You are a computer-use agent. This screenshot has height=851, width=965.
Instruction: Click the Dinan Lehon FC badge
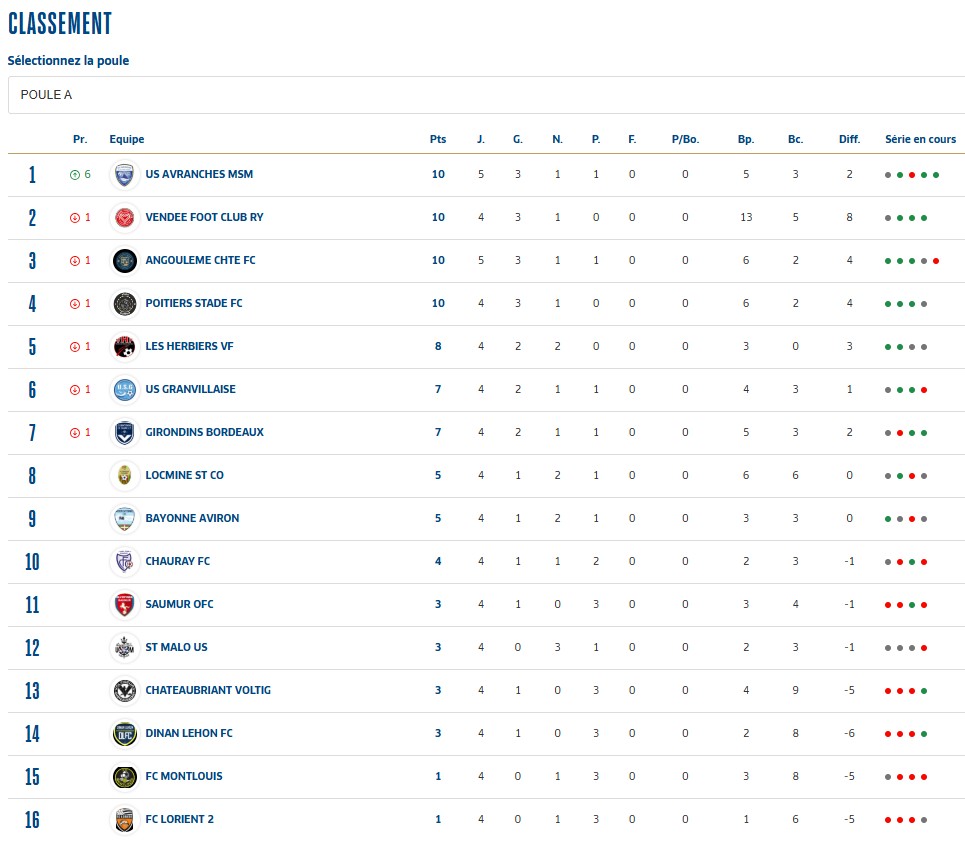pos(124,733)
